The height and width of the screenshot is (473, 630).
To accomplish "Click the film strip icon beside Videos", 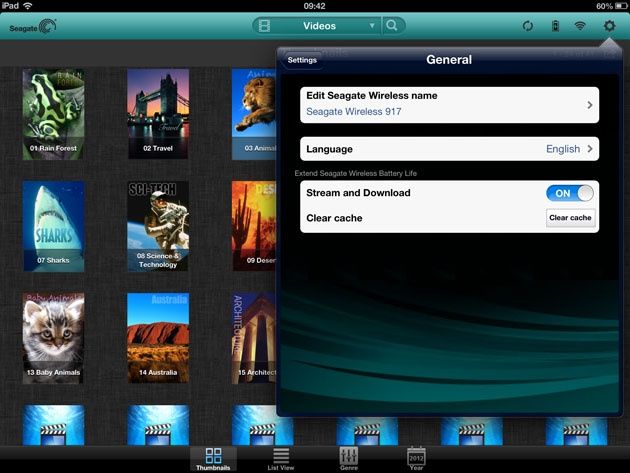I will click(x=264, y=26).
